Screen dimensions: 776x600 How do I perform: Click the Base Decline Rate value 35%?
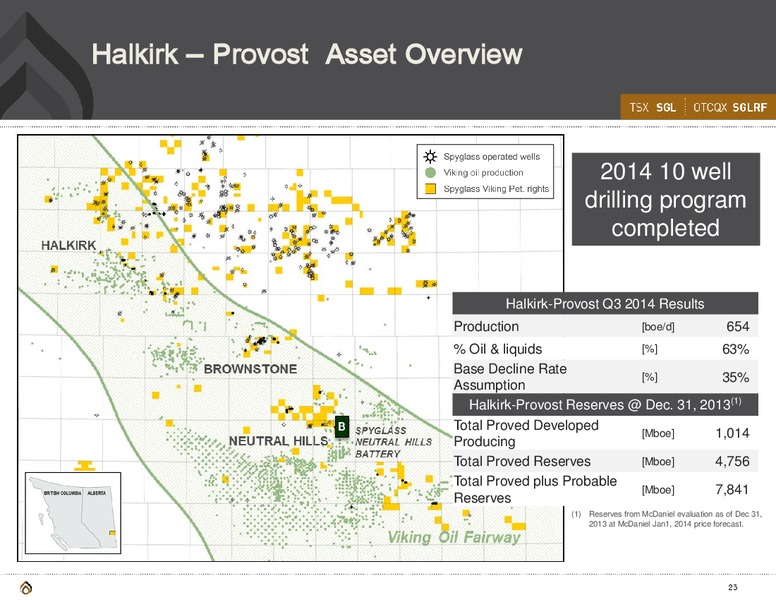point(735,377)
